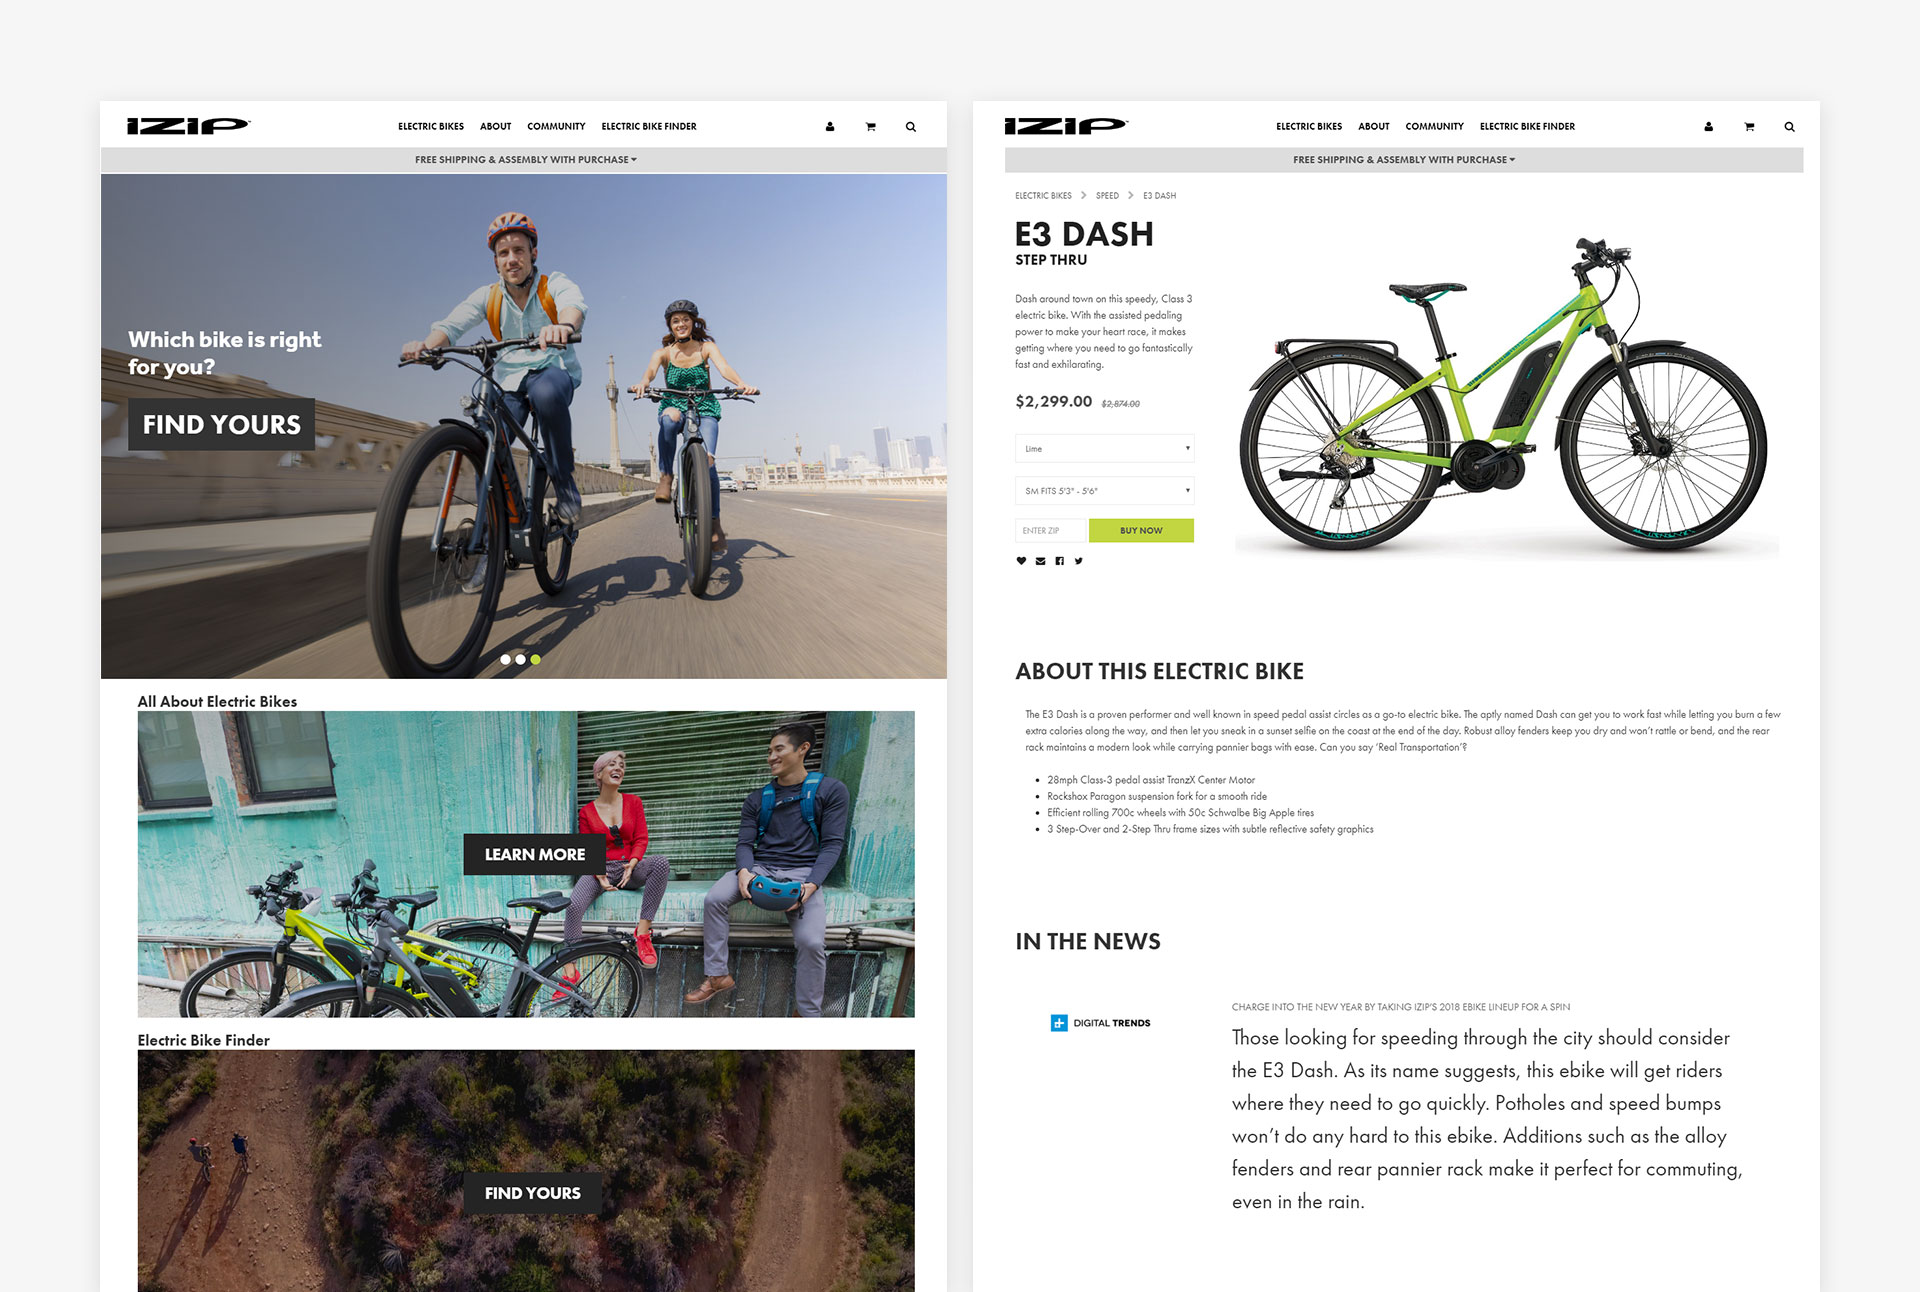Open the Lime color dropdown
Image resolution: width=1920 pixels, height=1292 pixels.
[1104, 448]
